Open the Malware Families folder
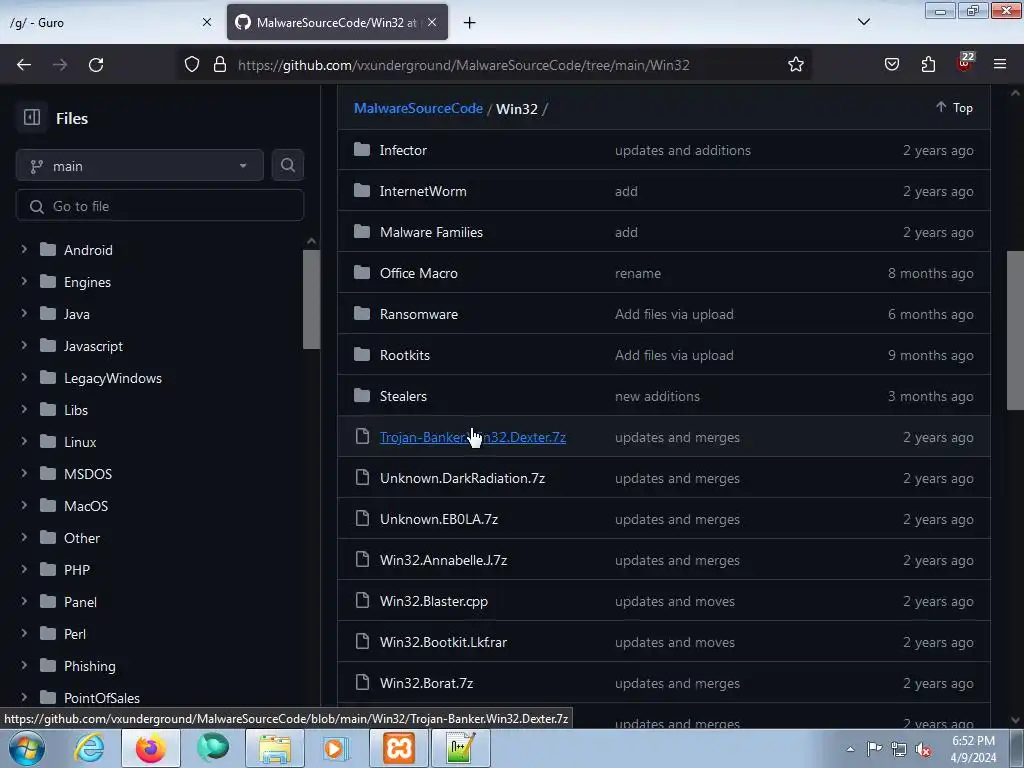This screenshot has width=1024, height=768. click(x=431, y=232)
